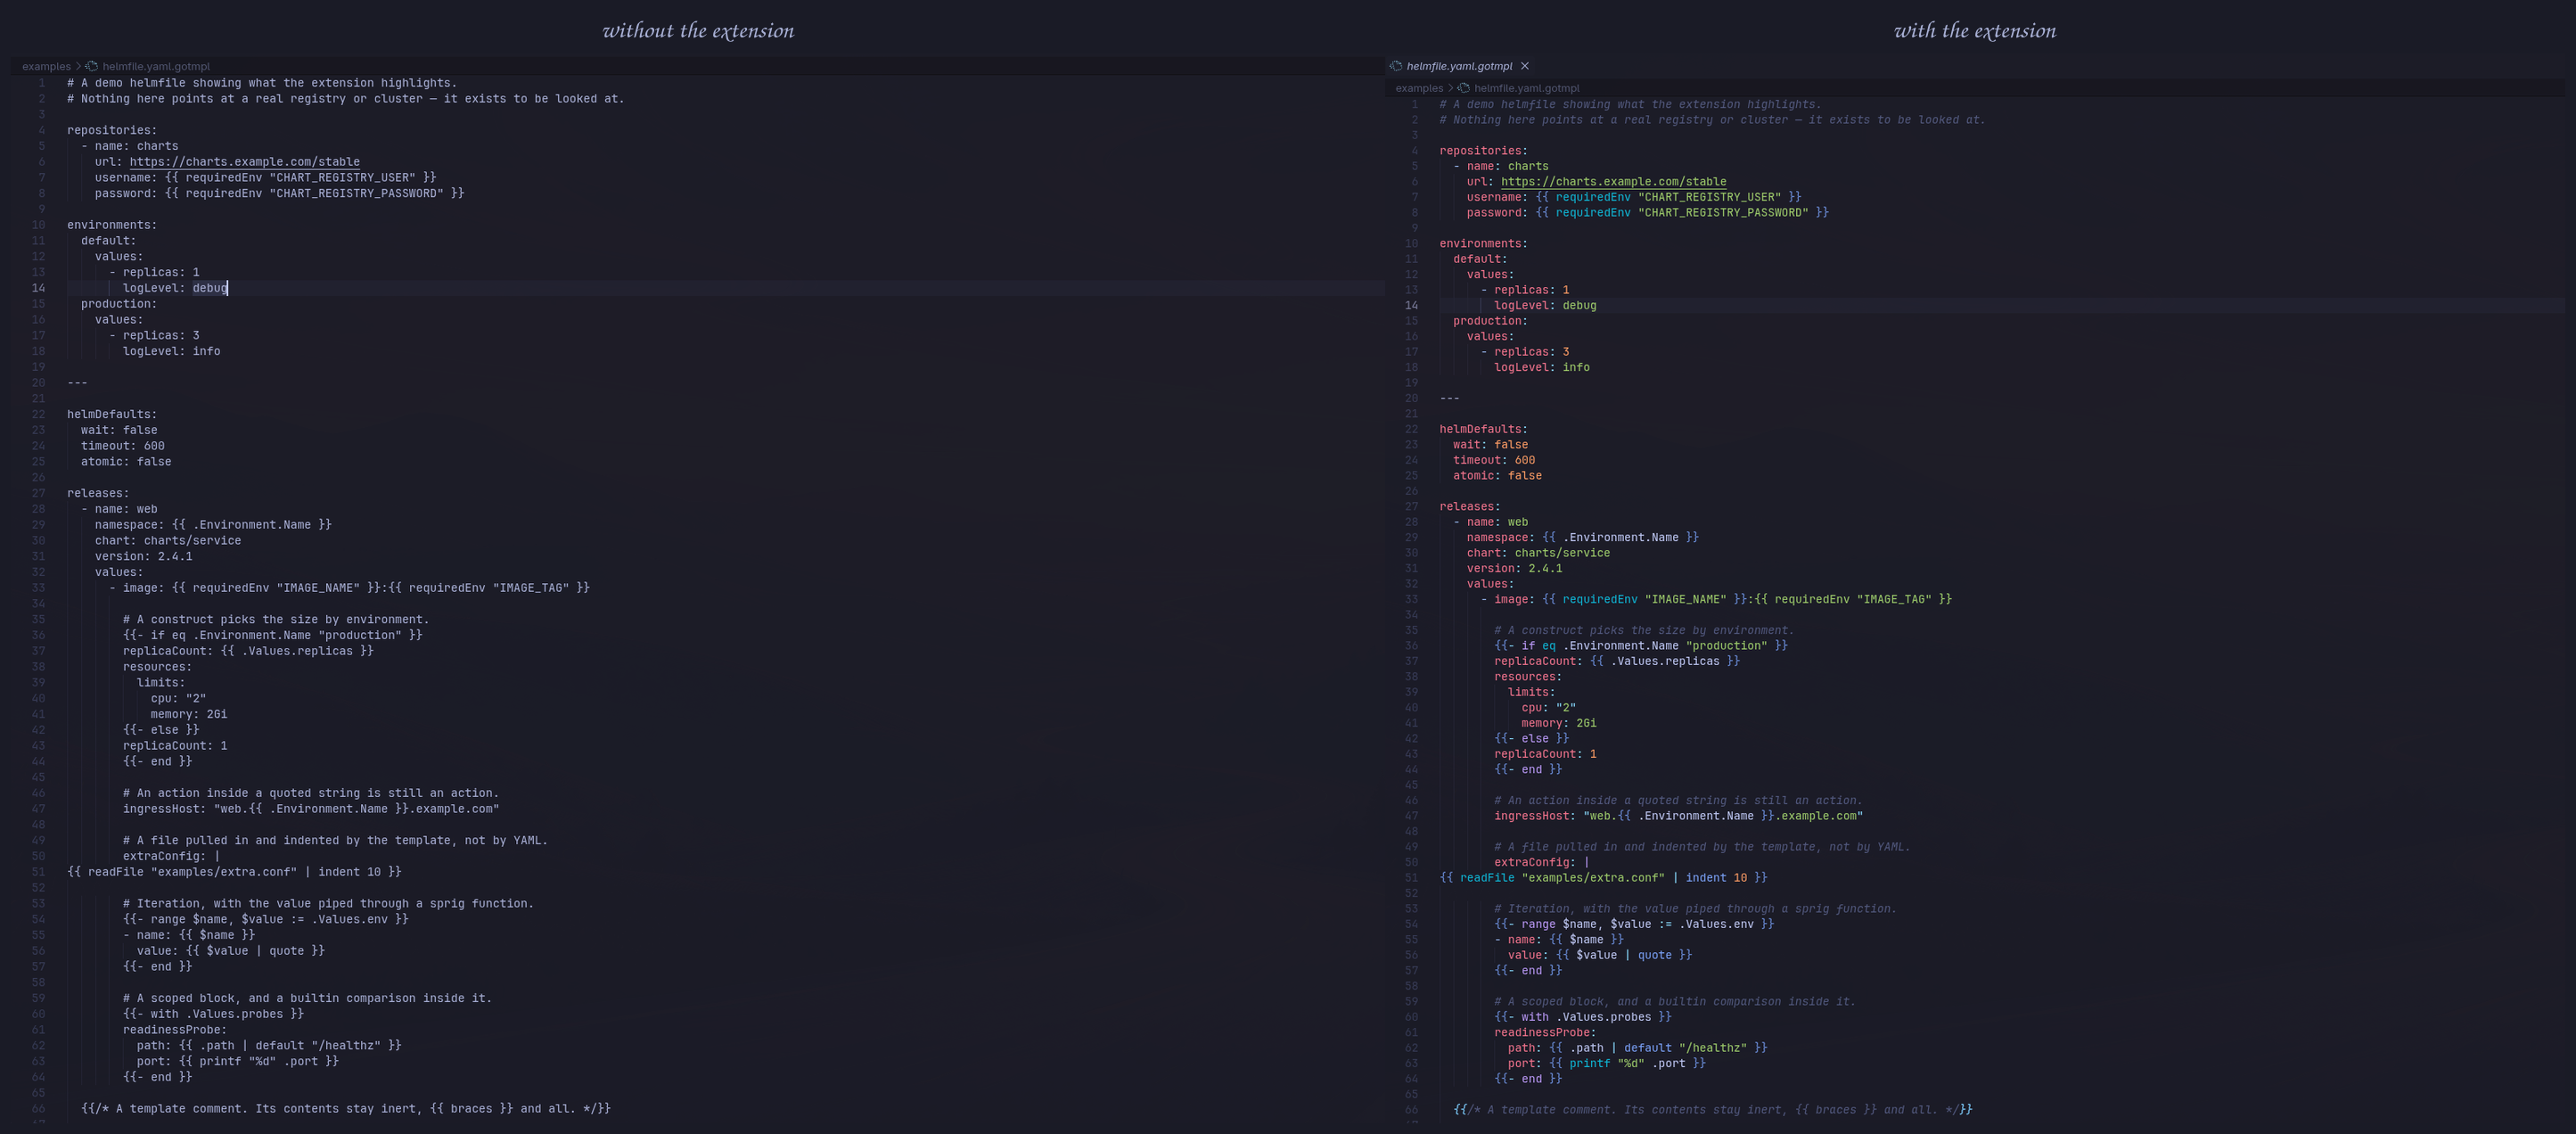This screenshot has height=1134, width=2576.
Task: Click 'atomic: false' in the highlighted editor
Action: point(1497,476)
